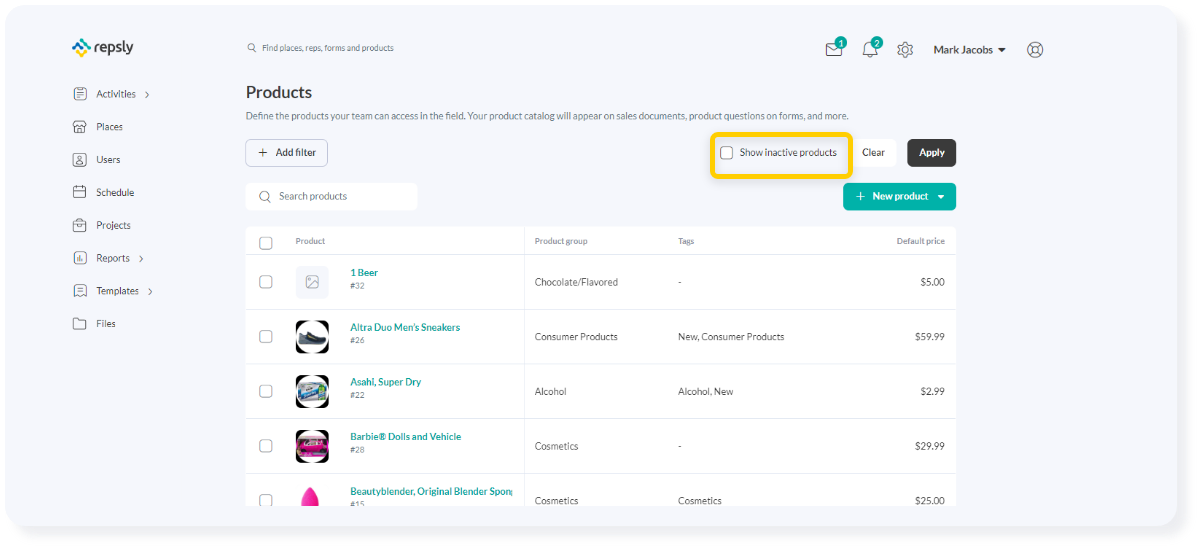Click the Chocolate/Flavored group cell
The image size is (1202, 551).
pos(576,282)
